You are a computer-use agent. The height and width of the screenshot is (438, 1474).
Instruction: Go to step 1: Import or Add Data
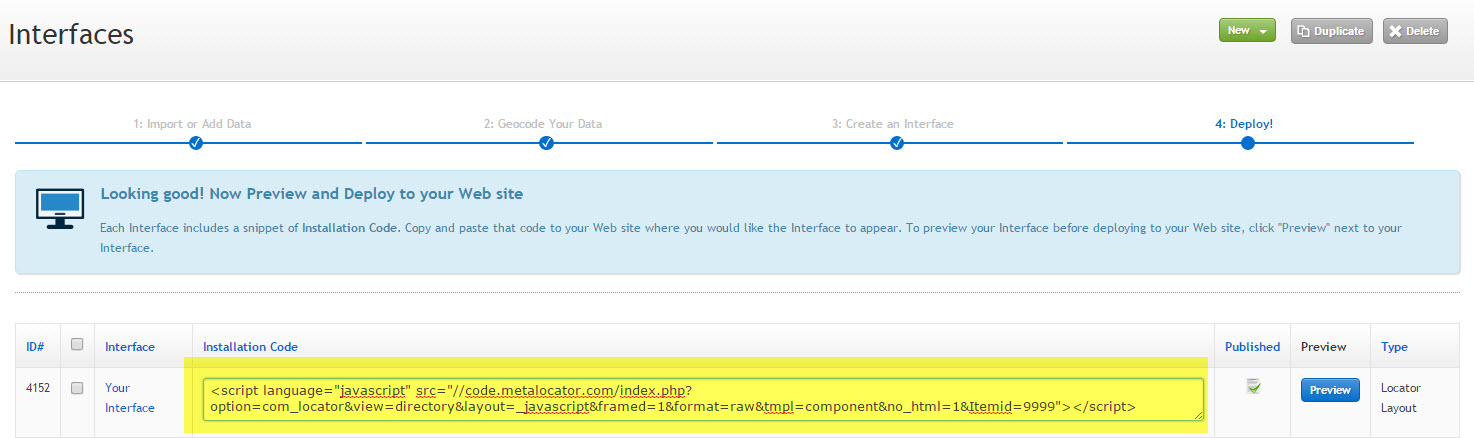coord(192,124)
